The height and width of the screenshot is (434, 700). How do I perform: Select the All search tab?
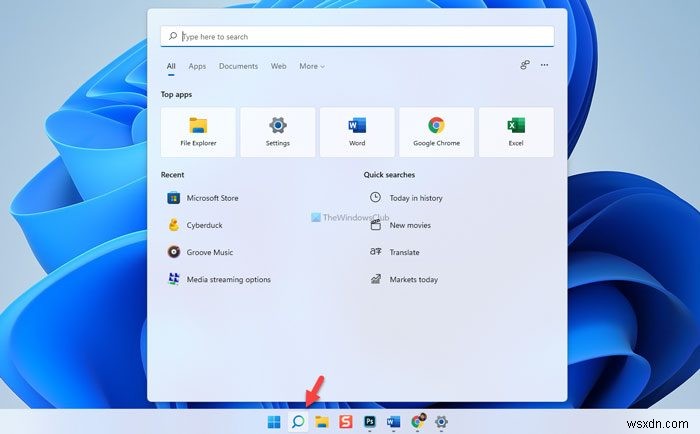click(x=171, y=66)
